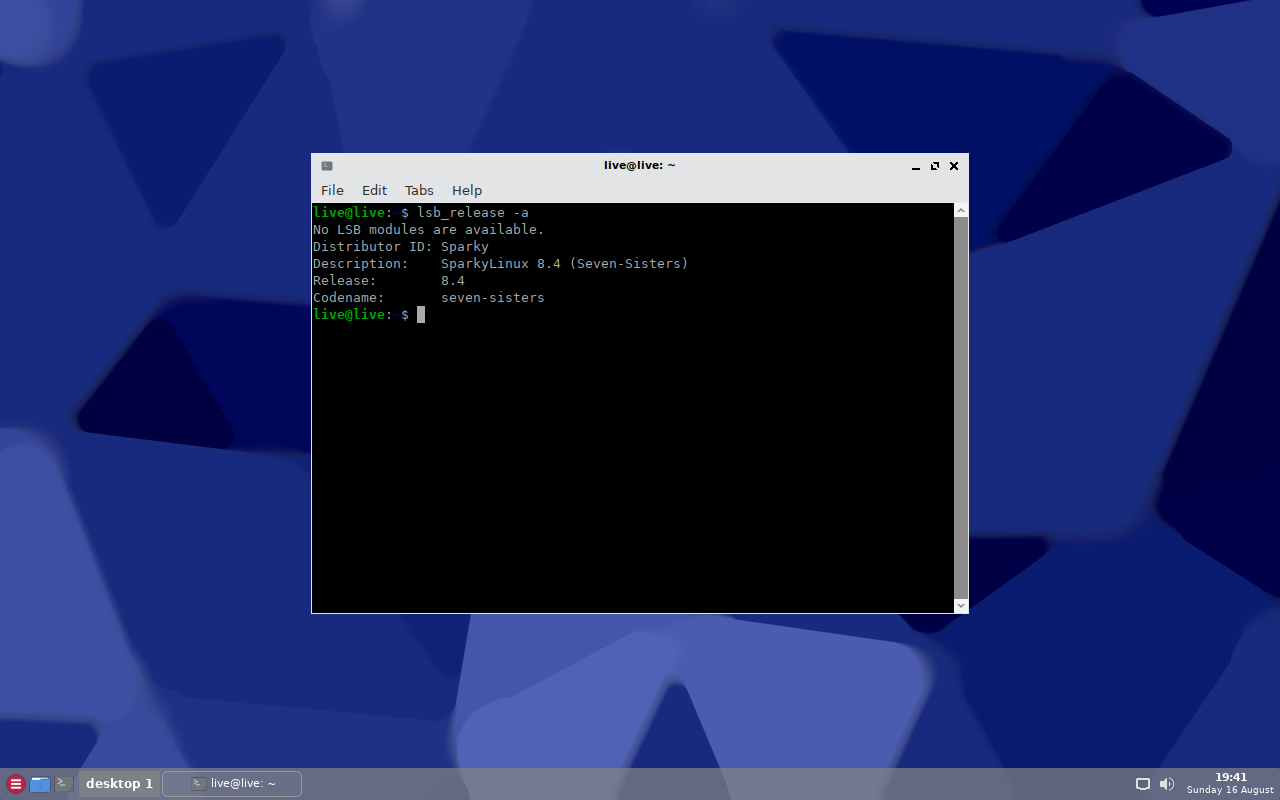This screenshot has height=800, width=1280.
Task: Click the 'Distributor ID: Sparky' output line
Action: tap(401, 247)
